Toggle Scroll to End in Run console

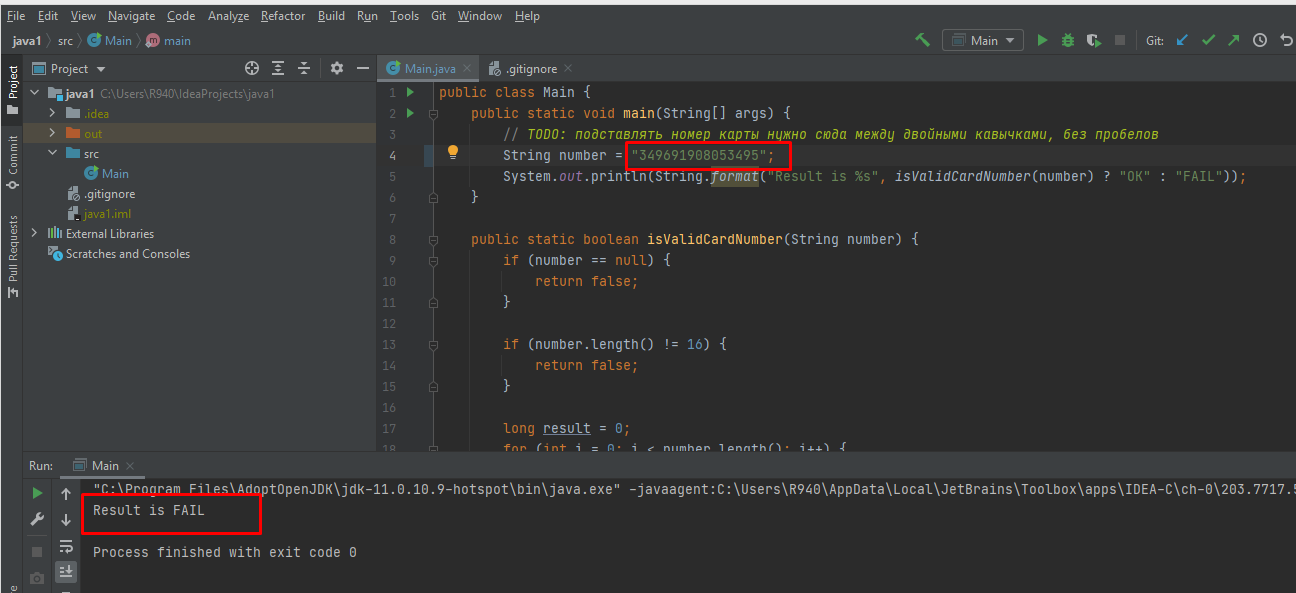point(66,571)
